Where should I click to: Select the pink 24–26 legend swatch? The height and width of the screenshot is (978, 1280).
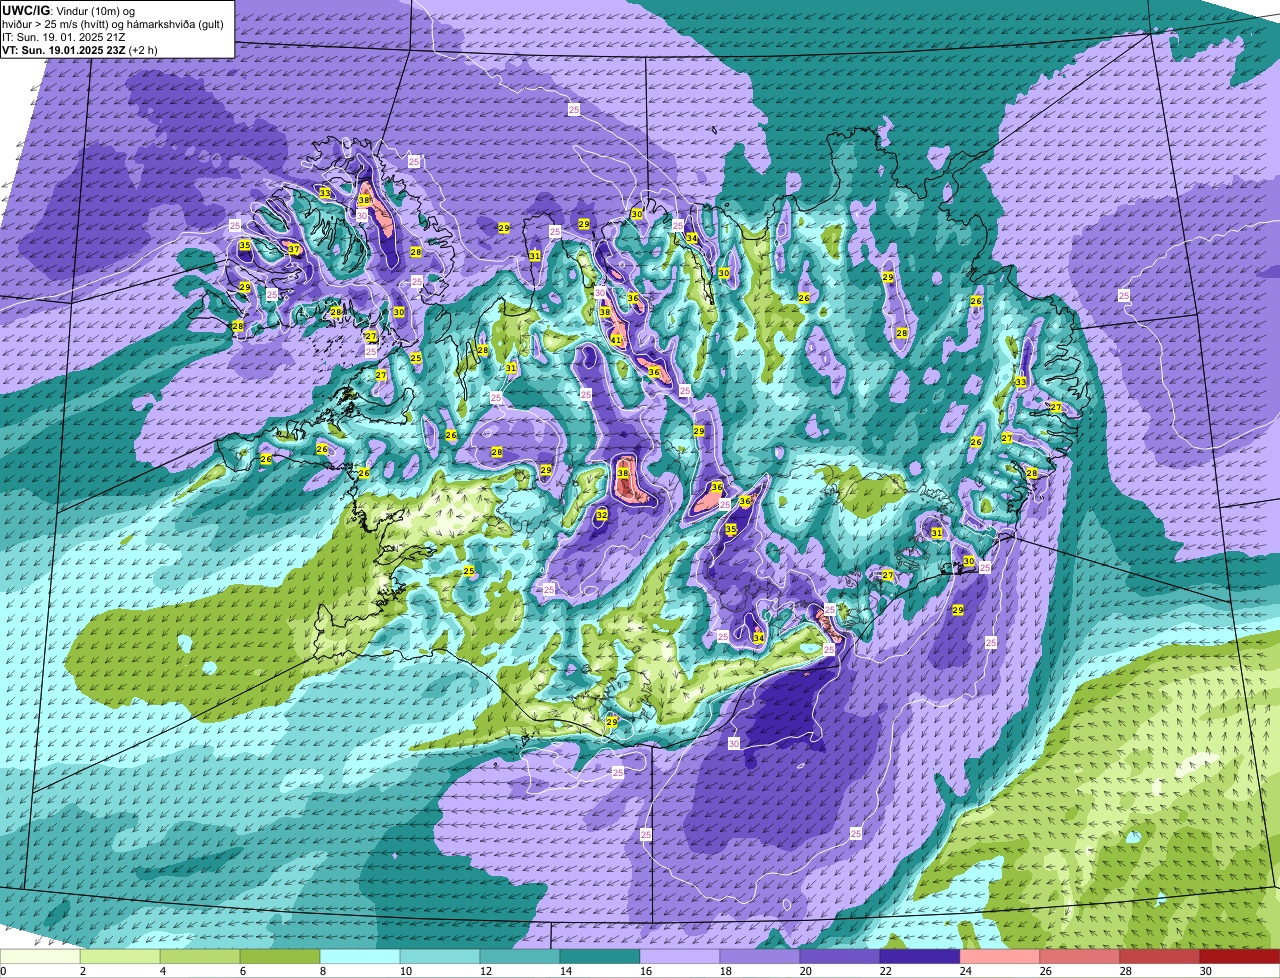(1000, 957)
